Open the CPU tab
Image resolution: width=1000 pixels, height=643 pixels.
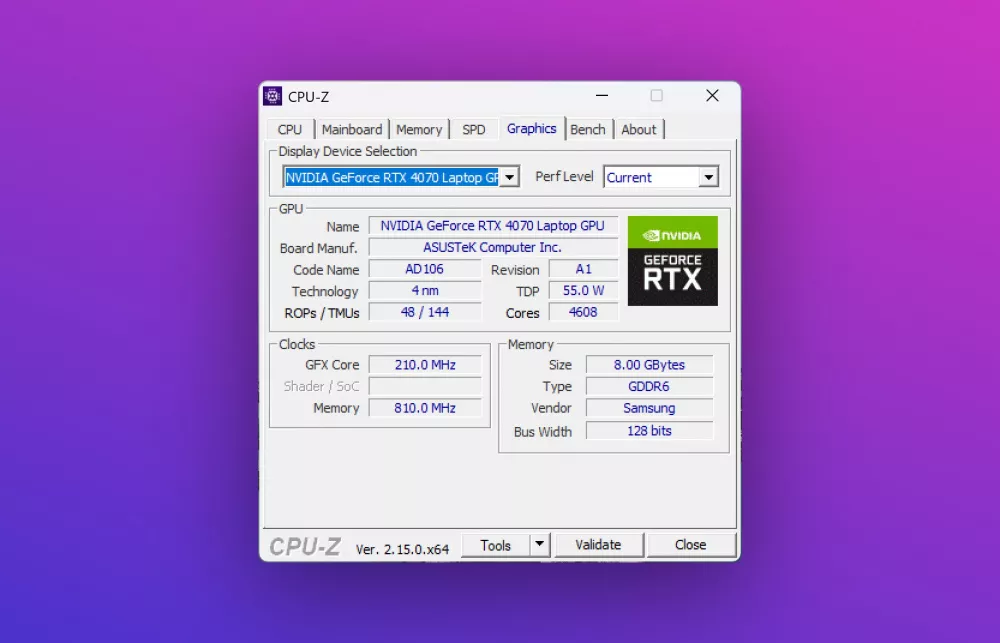tap(290, 129)
